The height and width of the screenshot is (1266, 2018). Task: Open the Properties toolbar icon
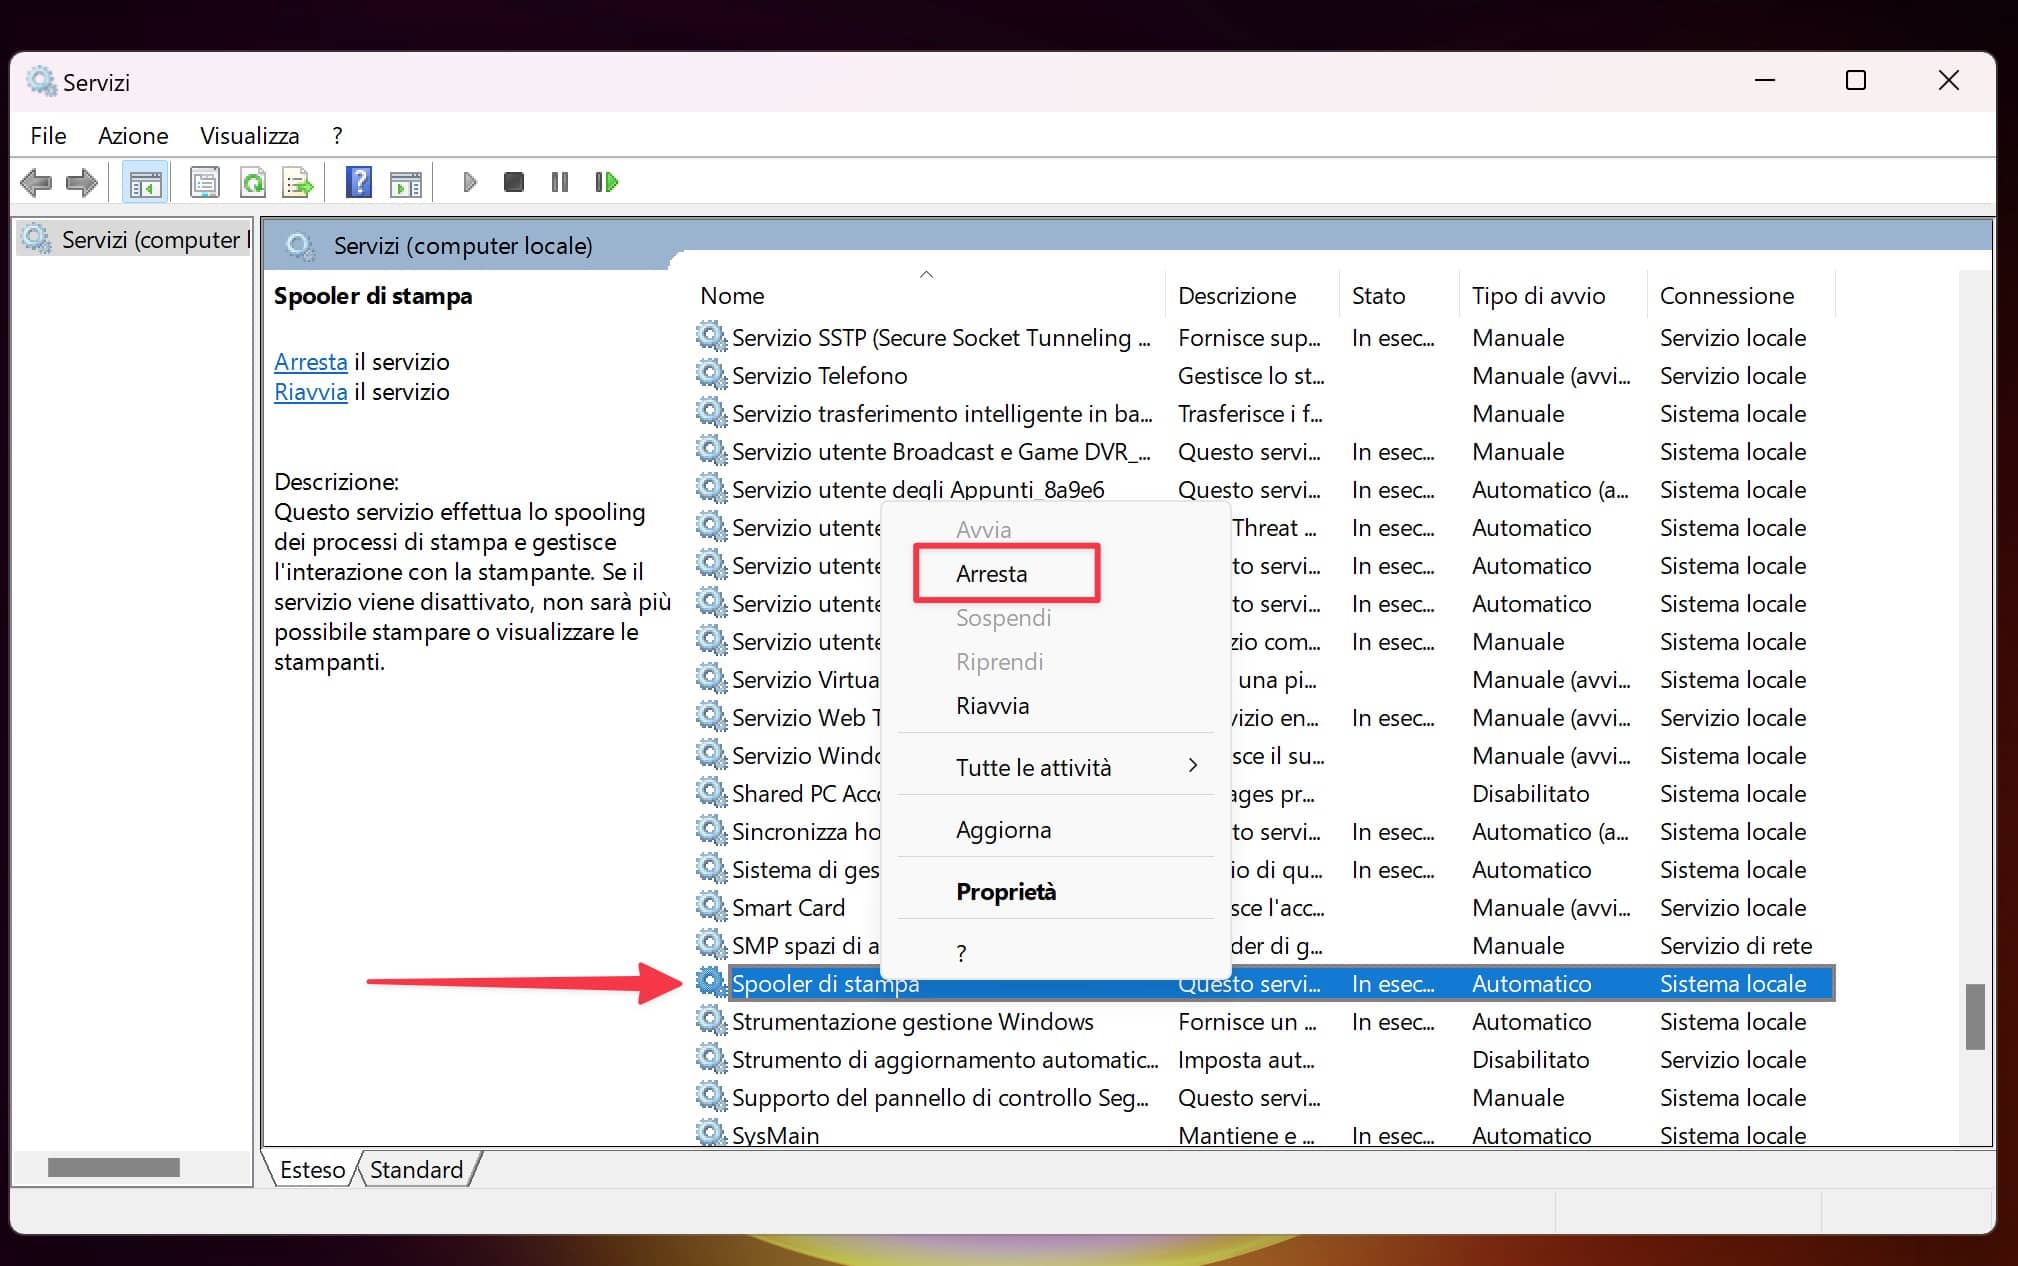point(205,182)
